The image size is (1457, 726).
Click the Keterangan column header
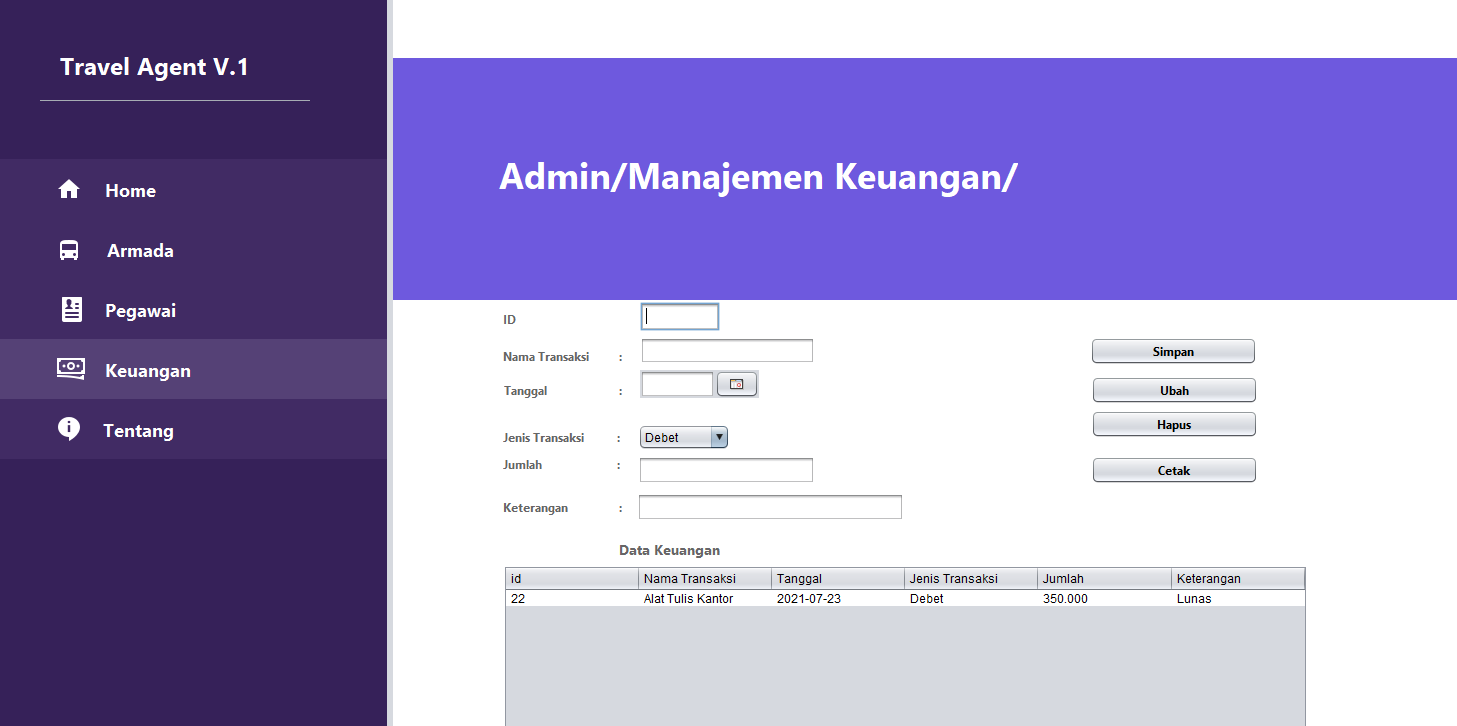coord(1238,578)
